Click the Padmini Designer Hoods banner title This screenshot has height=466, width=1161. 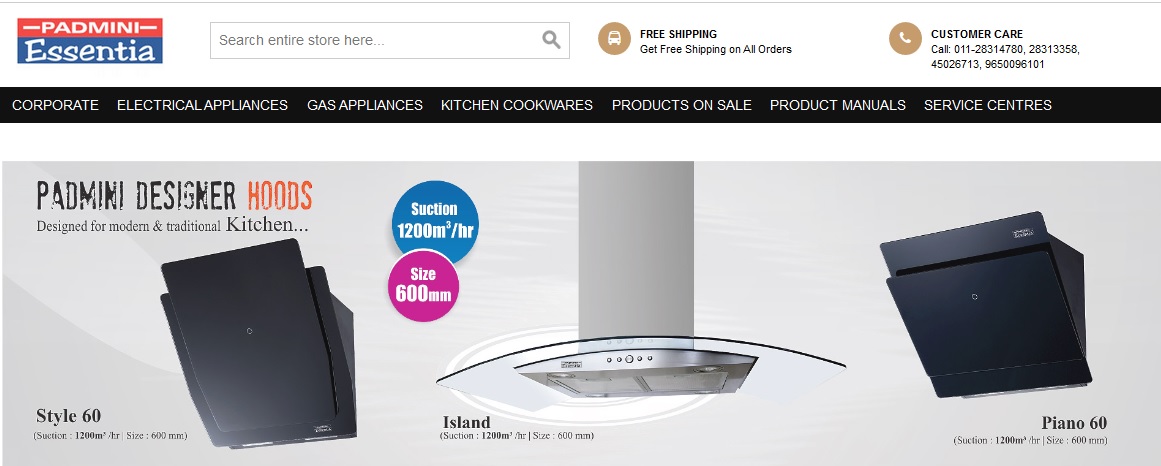coord(175,196)
